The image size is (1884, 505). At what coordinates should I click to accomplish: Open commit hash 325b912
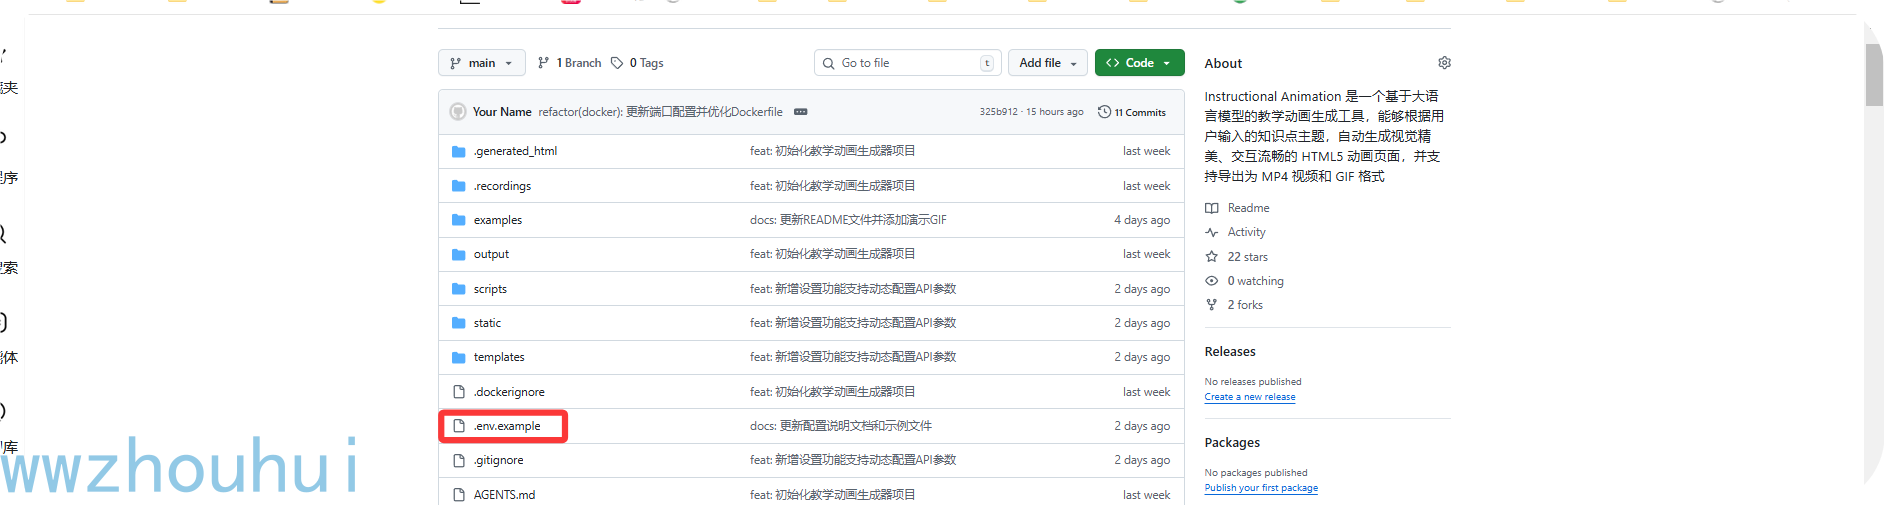click(998, 112)
